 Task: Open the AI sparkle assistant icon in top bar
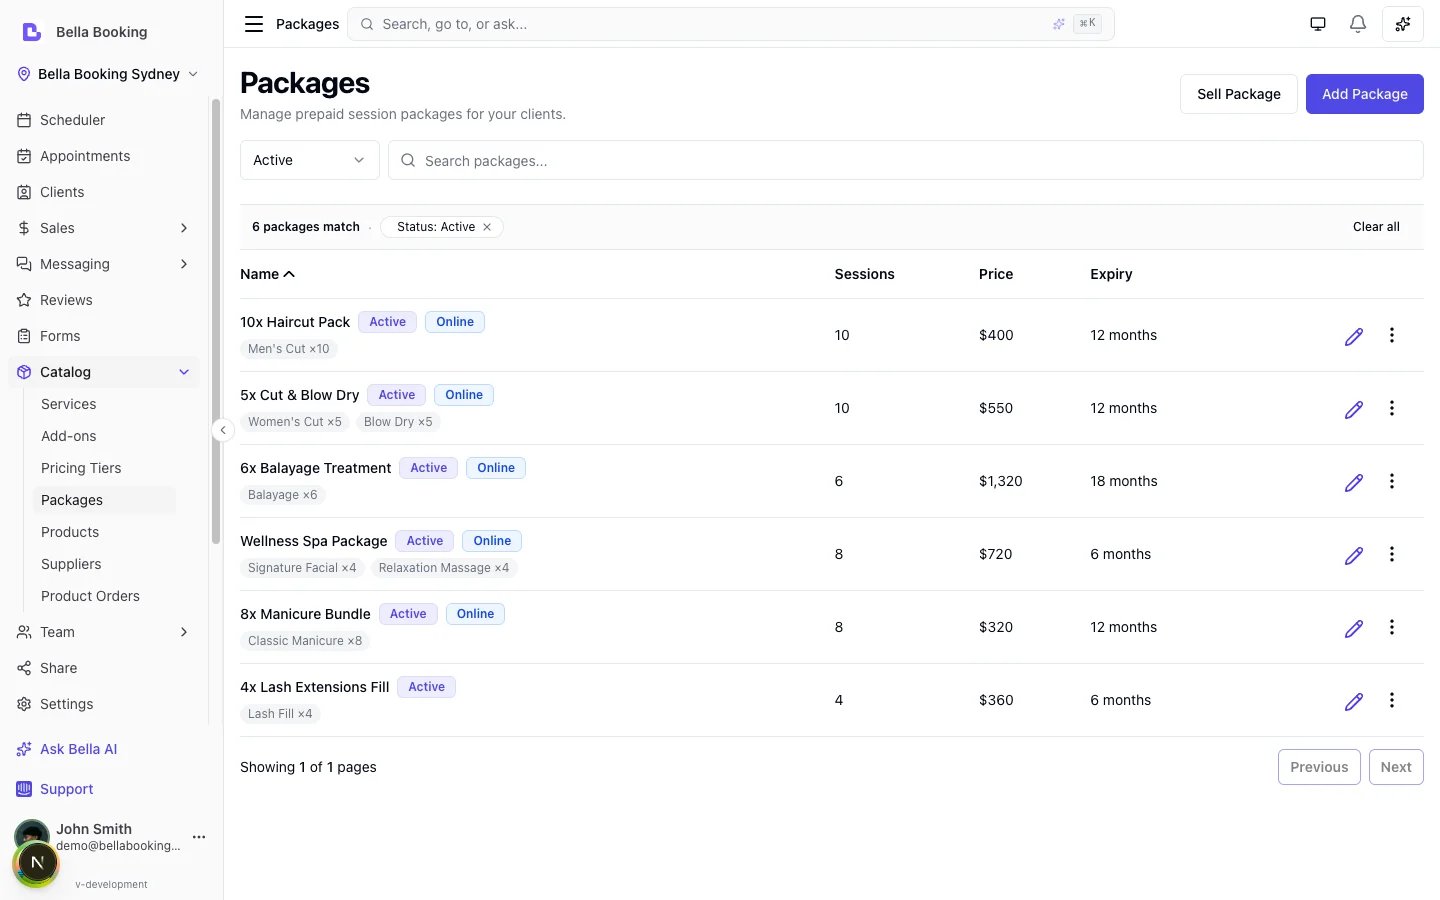[1402, 24]
